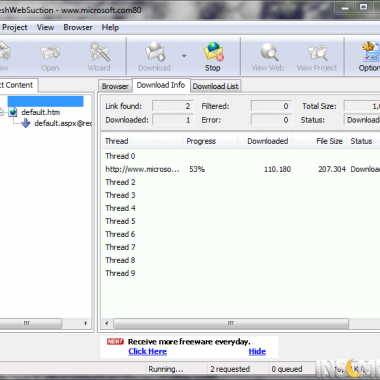Viewport: 380px width, 380px height.
Task: Follow the Click Here freeware link
Action: [148, 352]
